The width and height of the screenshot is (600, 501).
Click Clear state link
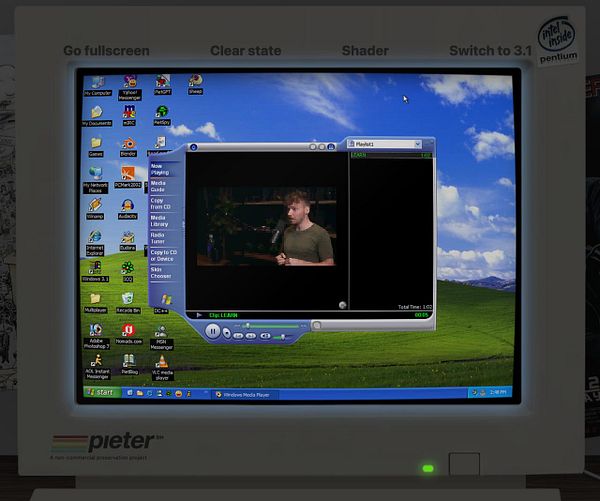click(246, 51)
